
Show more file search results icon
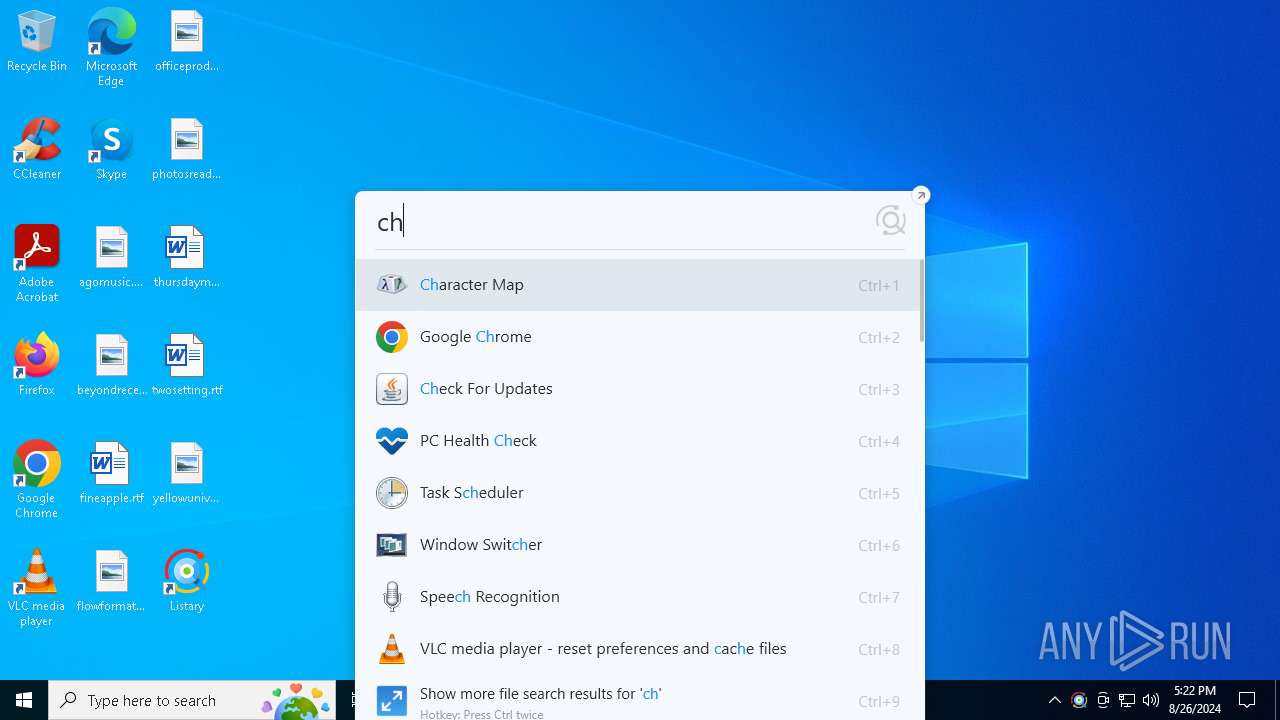pyautogui.click(x=392, y=701)
